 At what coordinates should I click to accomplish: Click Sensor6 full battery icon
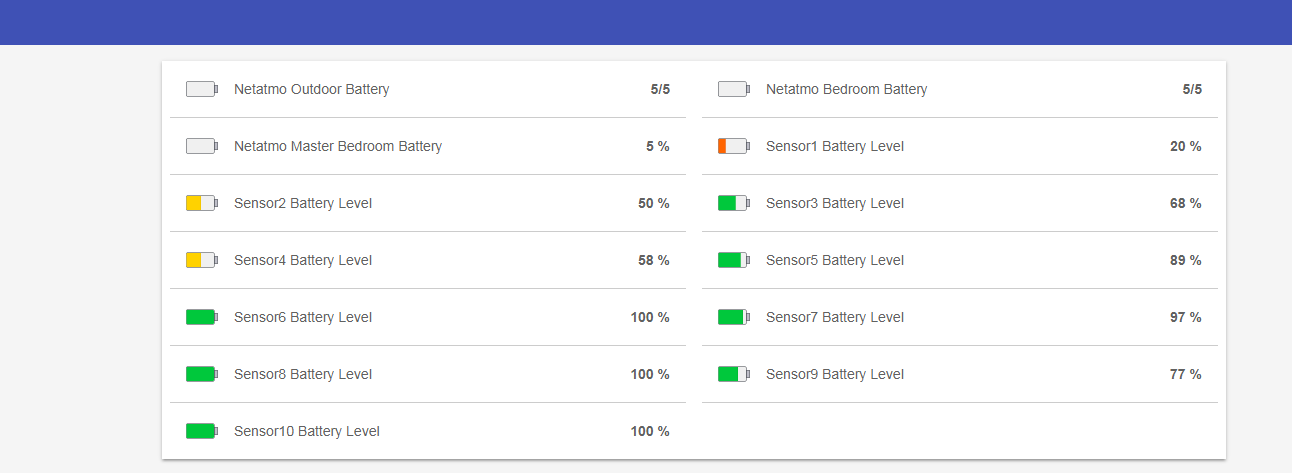point(202,317)
